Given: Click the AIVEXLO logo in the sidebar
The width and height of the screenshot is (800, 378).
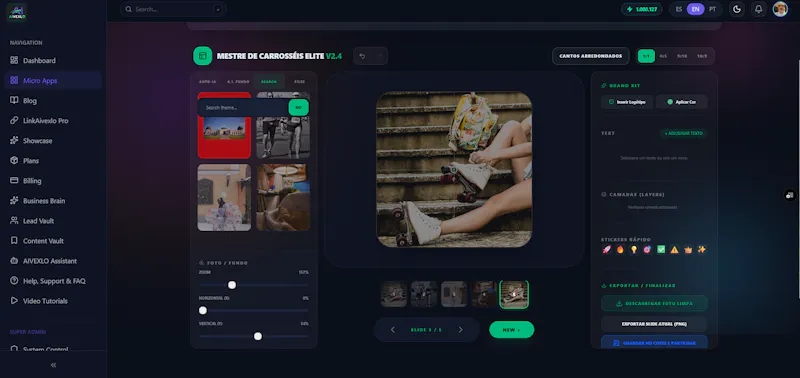Looking at the screenshot, I should pos(16,11).
